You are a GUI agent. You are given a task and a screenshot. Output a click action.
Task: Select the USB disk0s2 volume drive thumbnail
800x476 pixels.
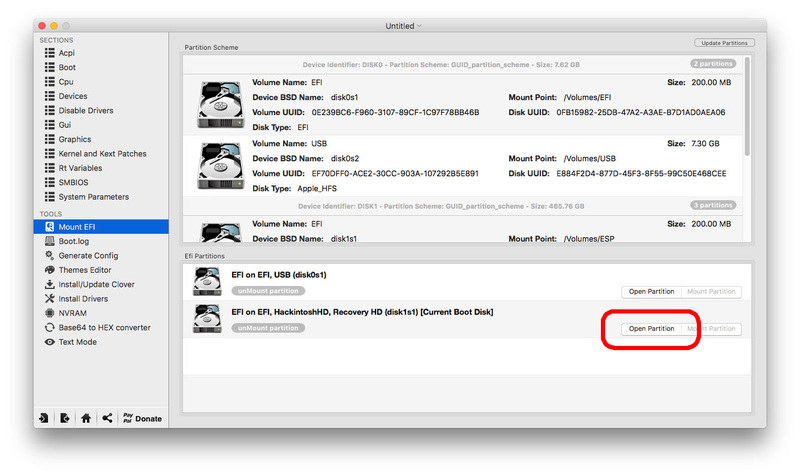click(220, 166)
